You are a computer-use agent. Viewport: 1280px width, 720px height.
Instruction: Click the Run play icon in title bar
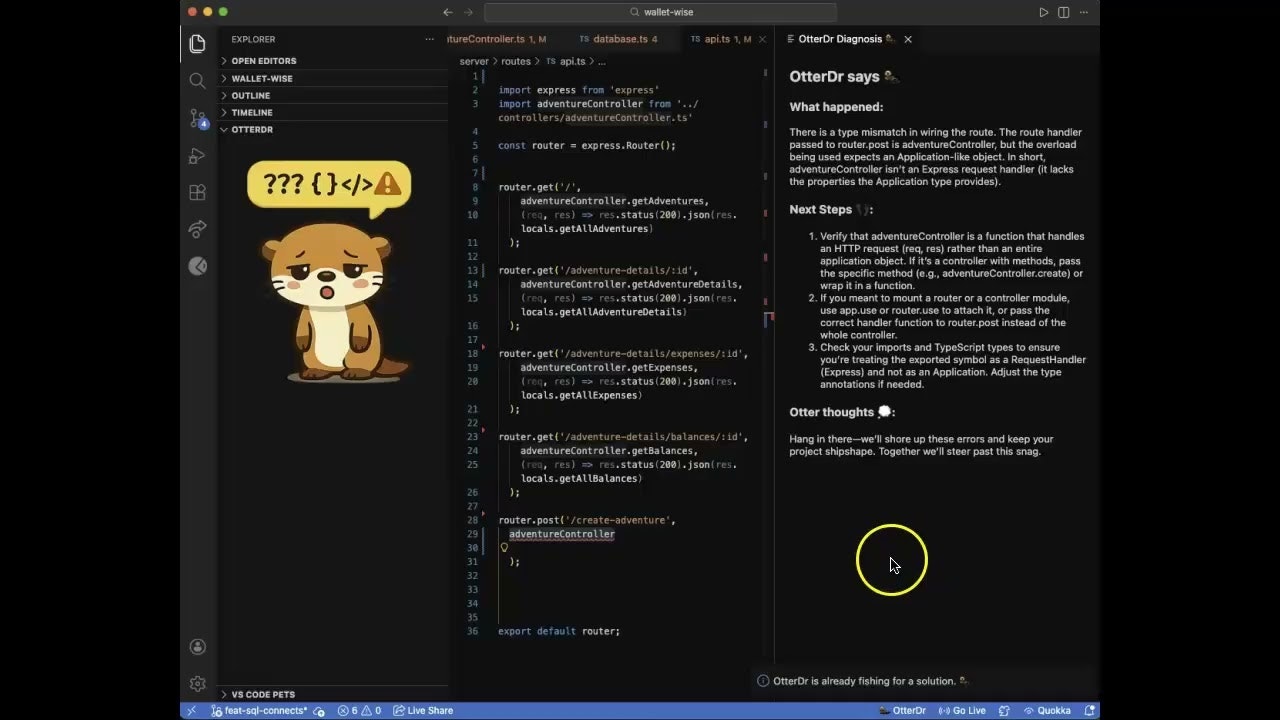click(1043, 12)
